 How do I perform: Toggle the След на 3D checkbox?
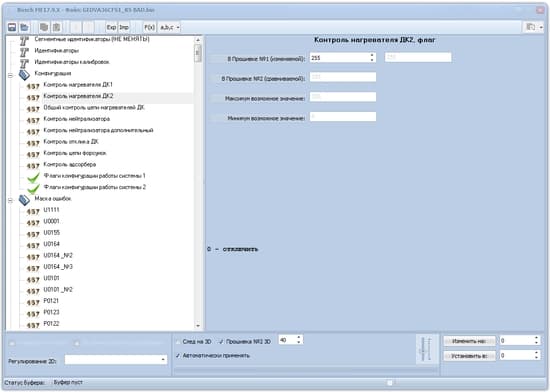pyautogui.click(x=178, y=342)
